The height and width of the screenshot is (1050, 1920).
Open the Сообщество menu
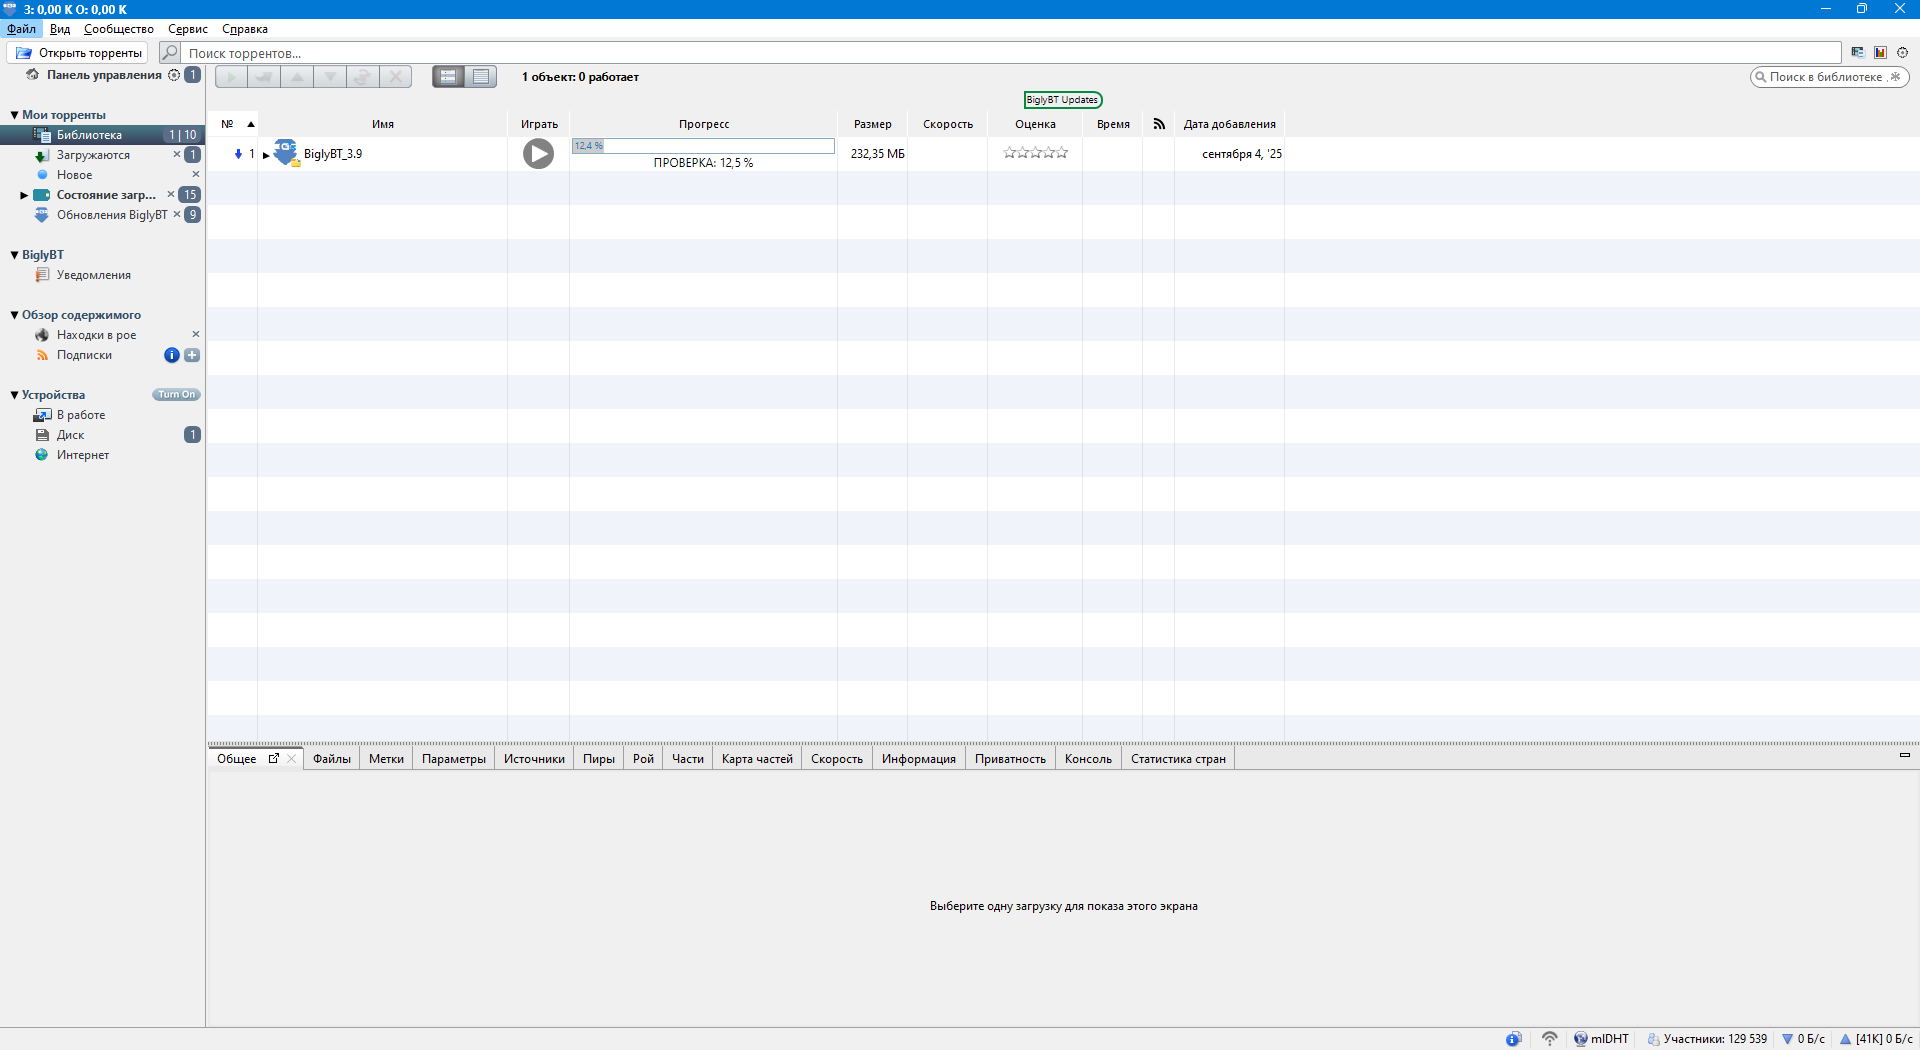pyautogui.click(x=119, y=29)
